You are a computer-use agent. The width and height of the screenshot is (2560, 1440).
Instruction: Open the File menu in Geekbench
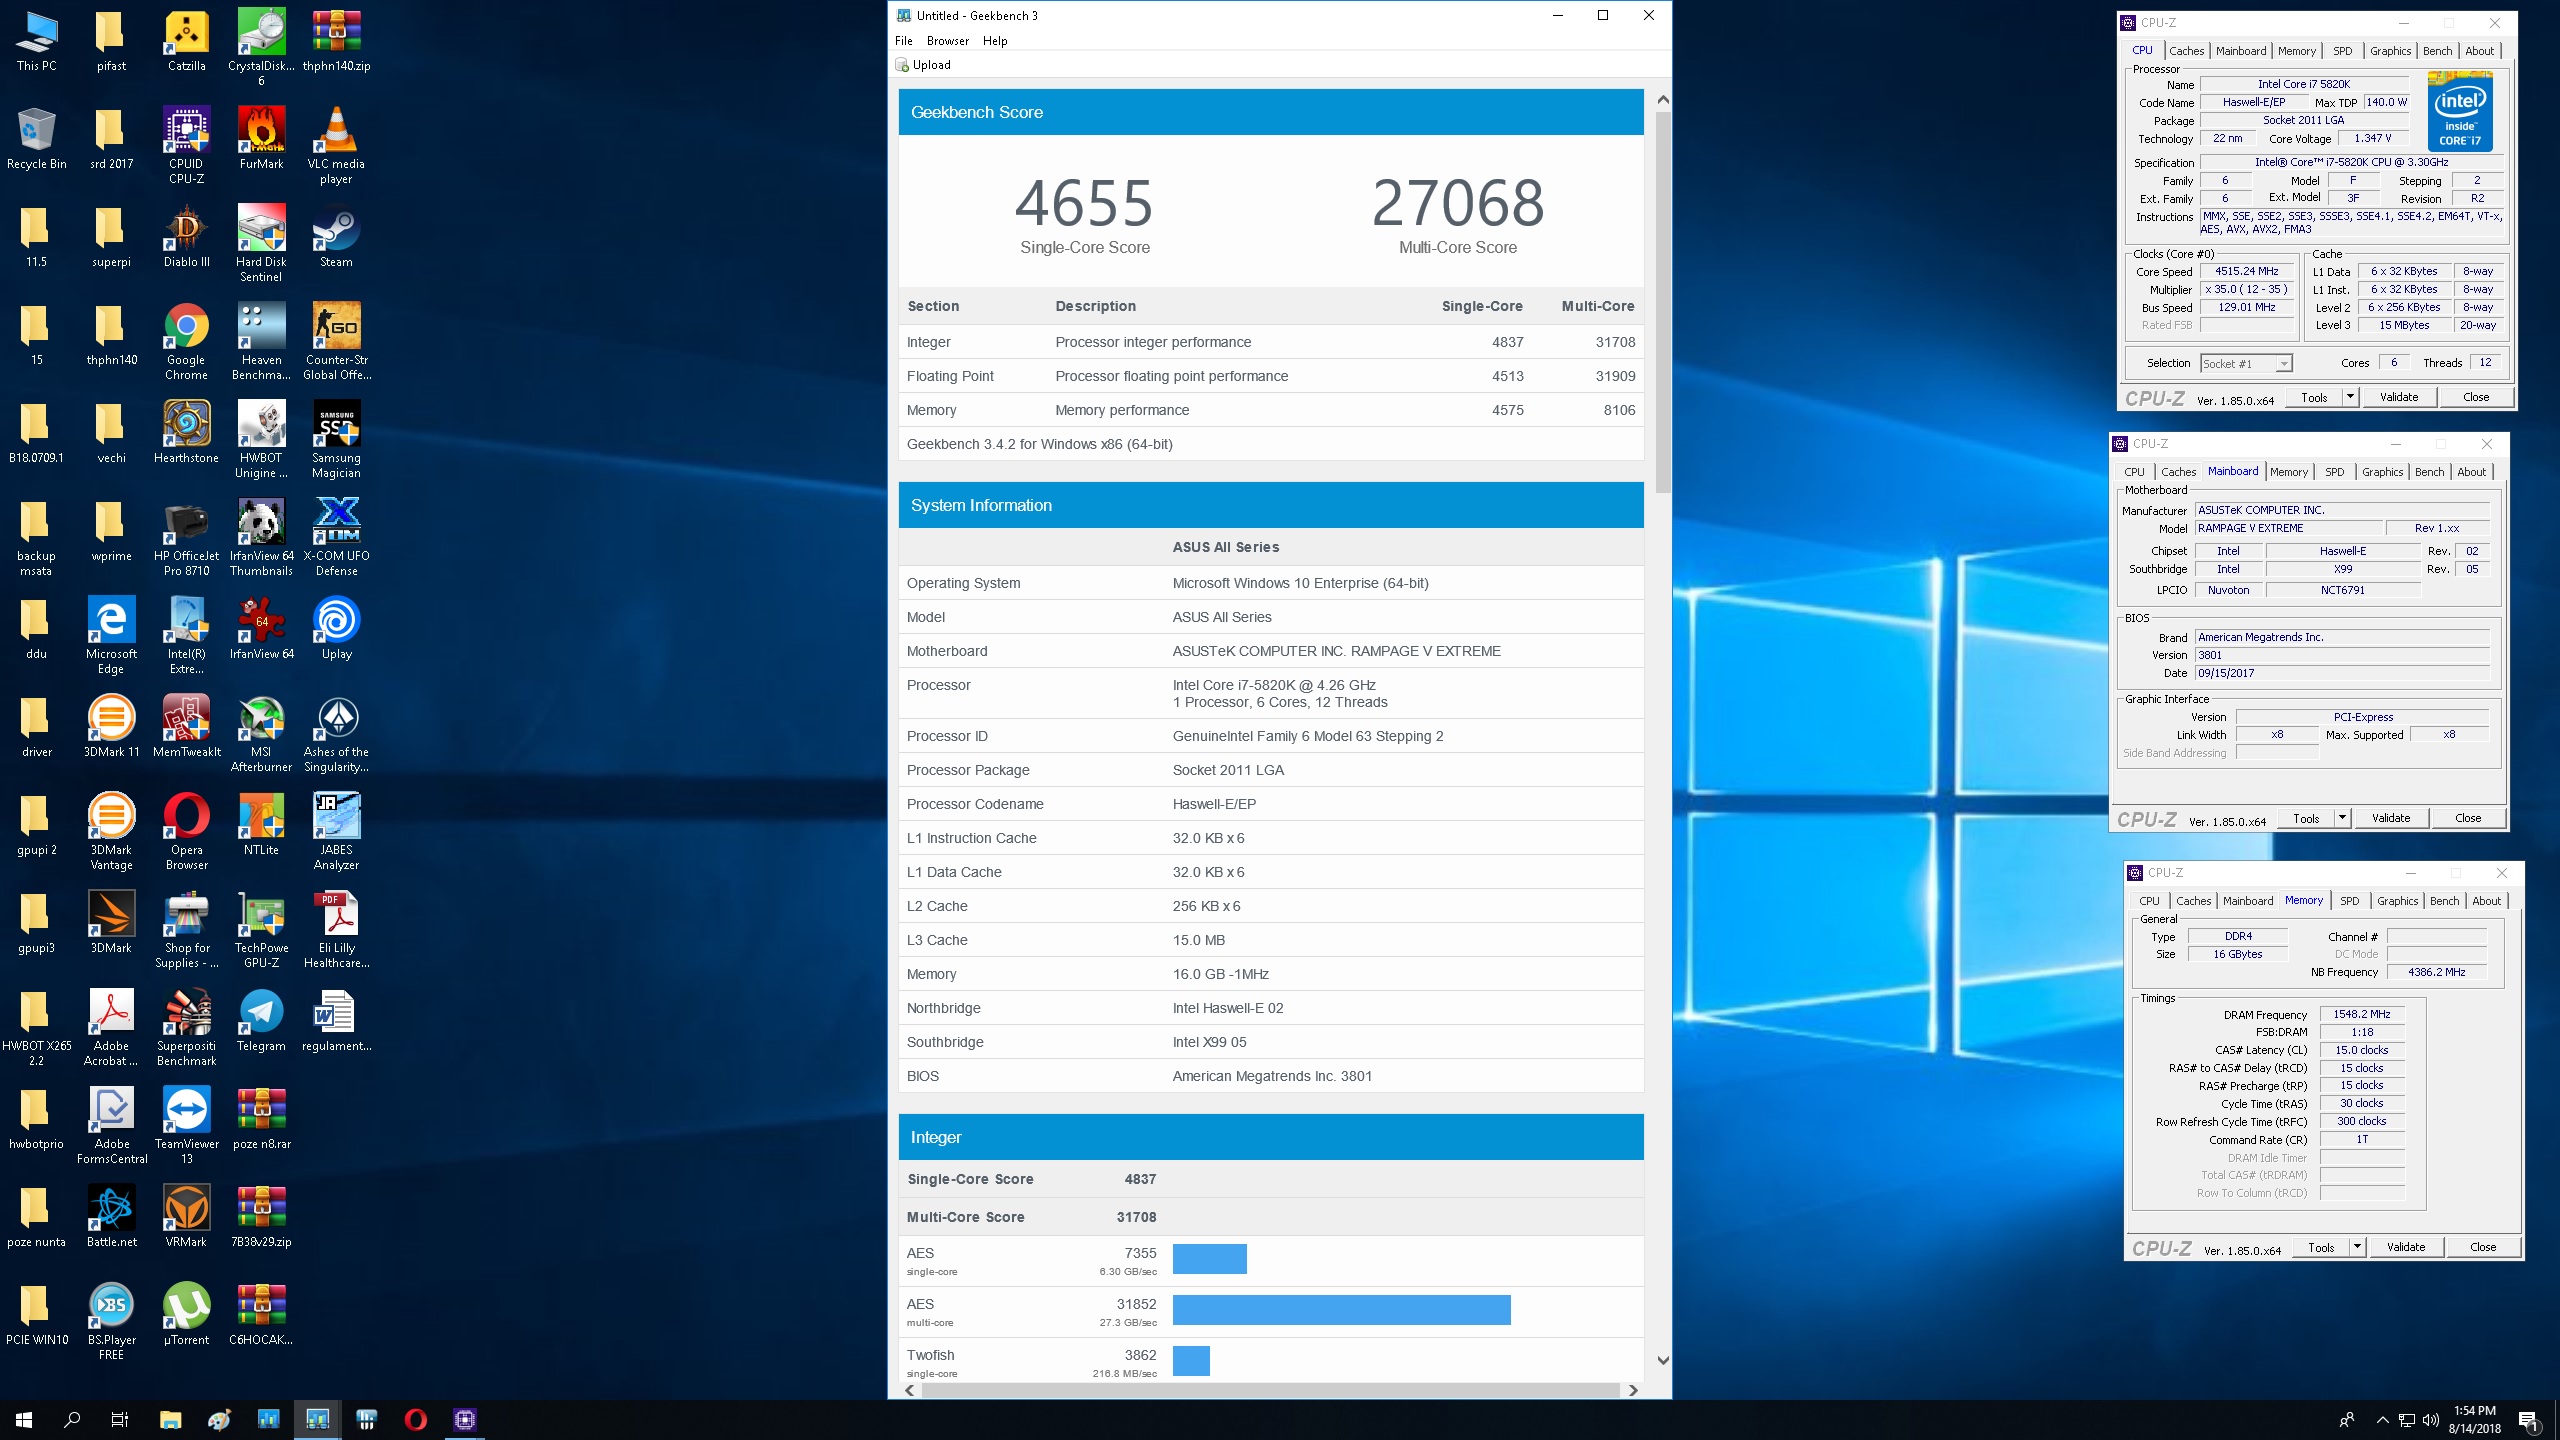(x=904, y=41)
